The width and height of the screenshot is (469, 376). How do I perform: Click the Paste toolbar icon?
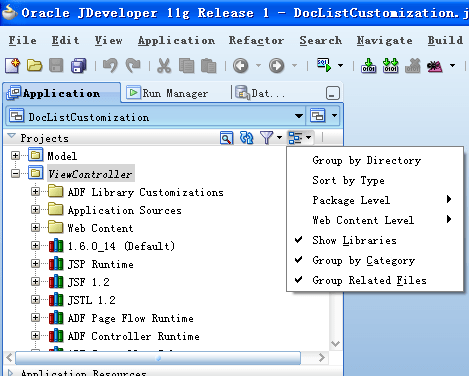pos(209,65)
